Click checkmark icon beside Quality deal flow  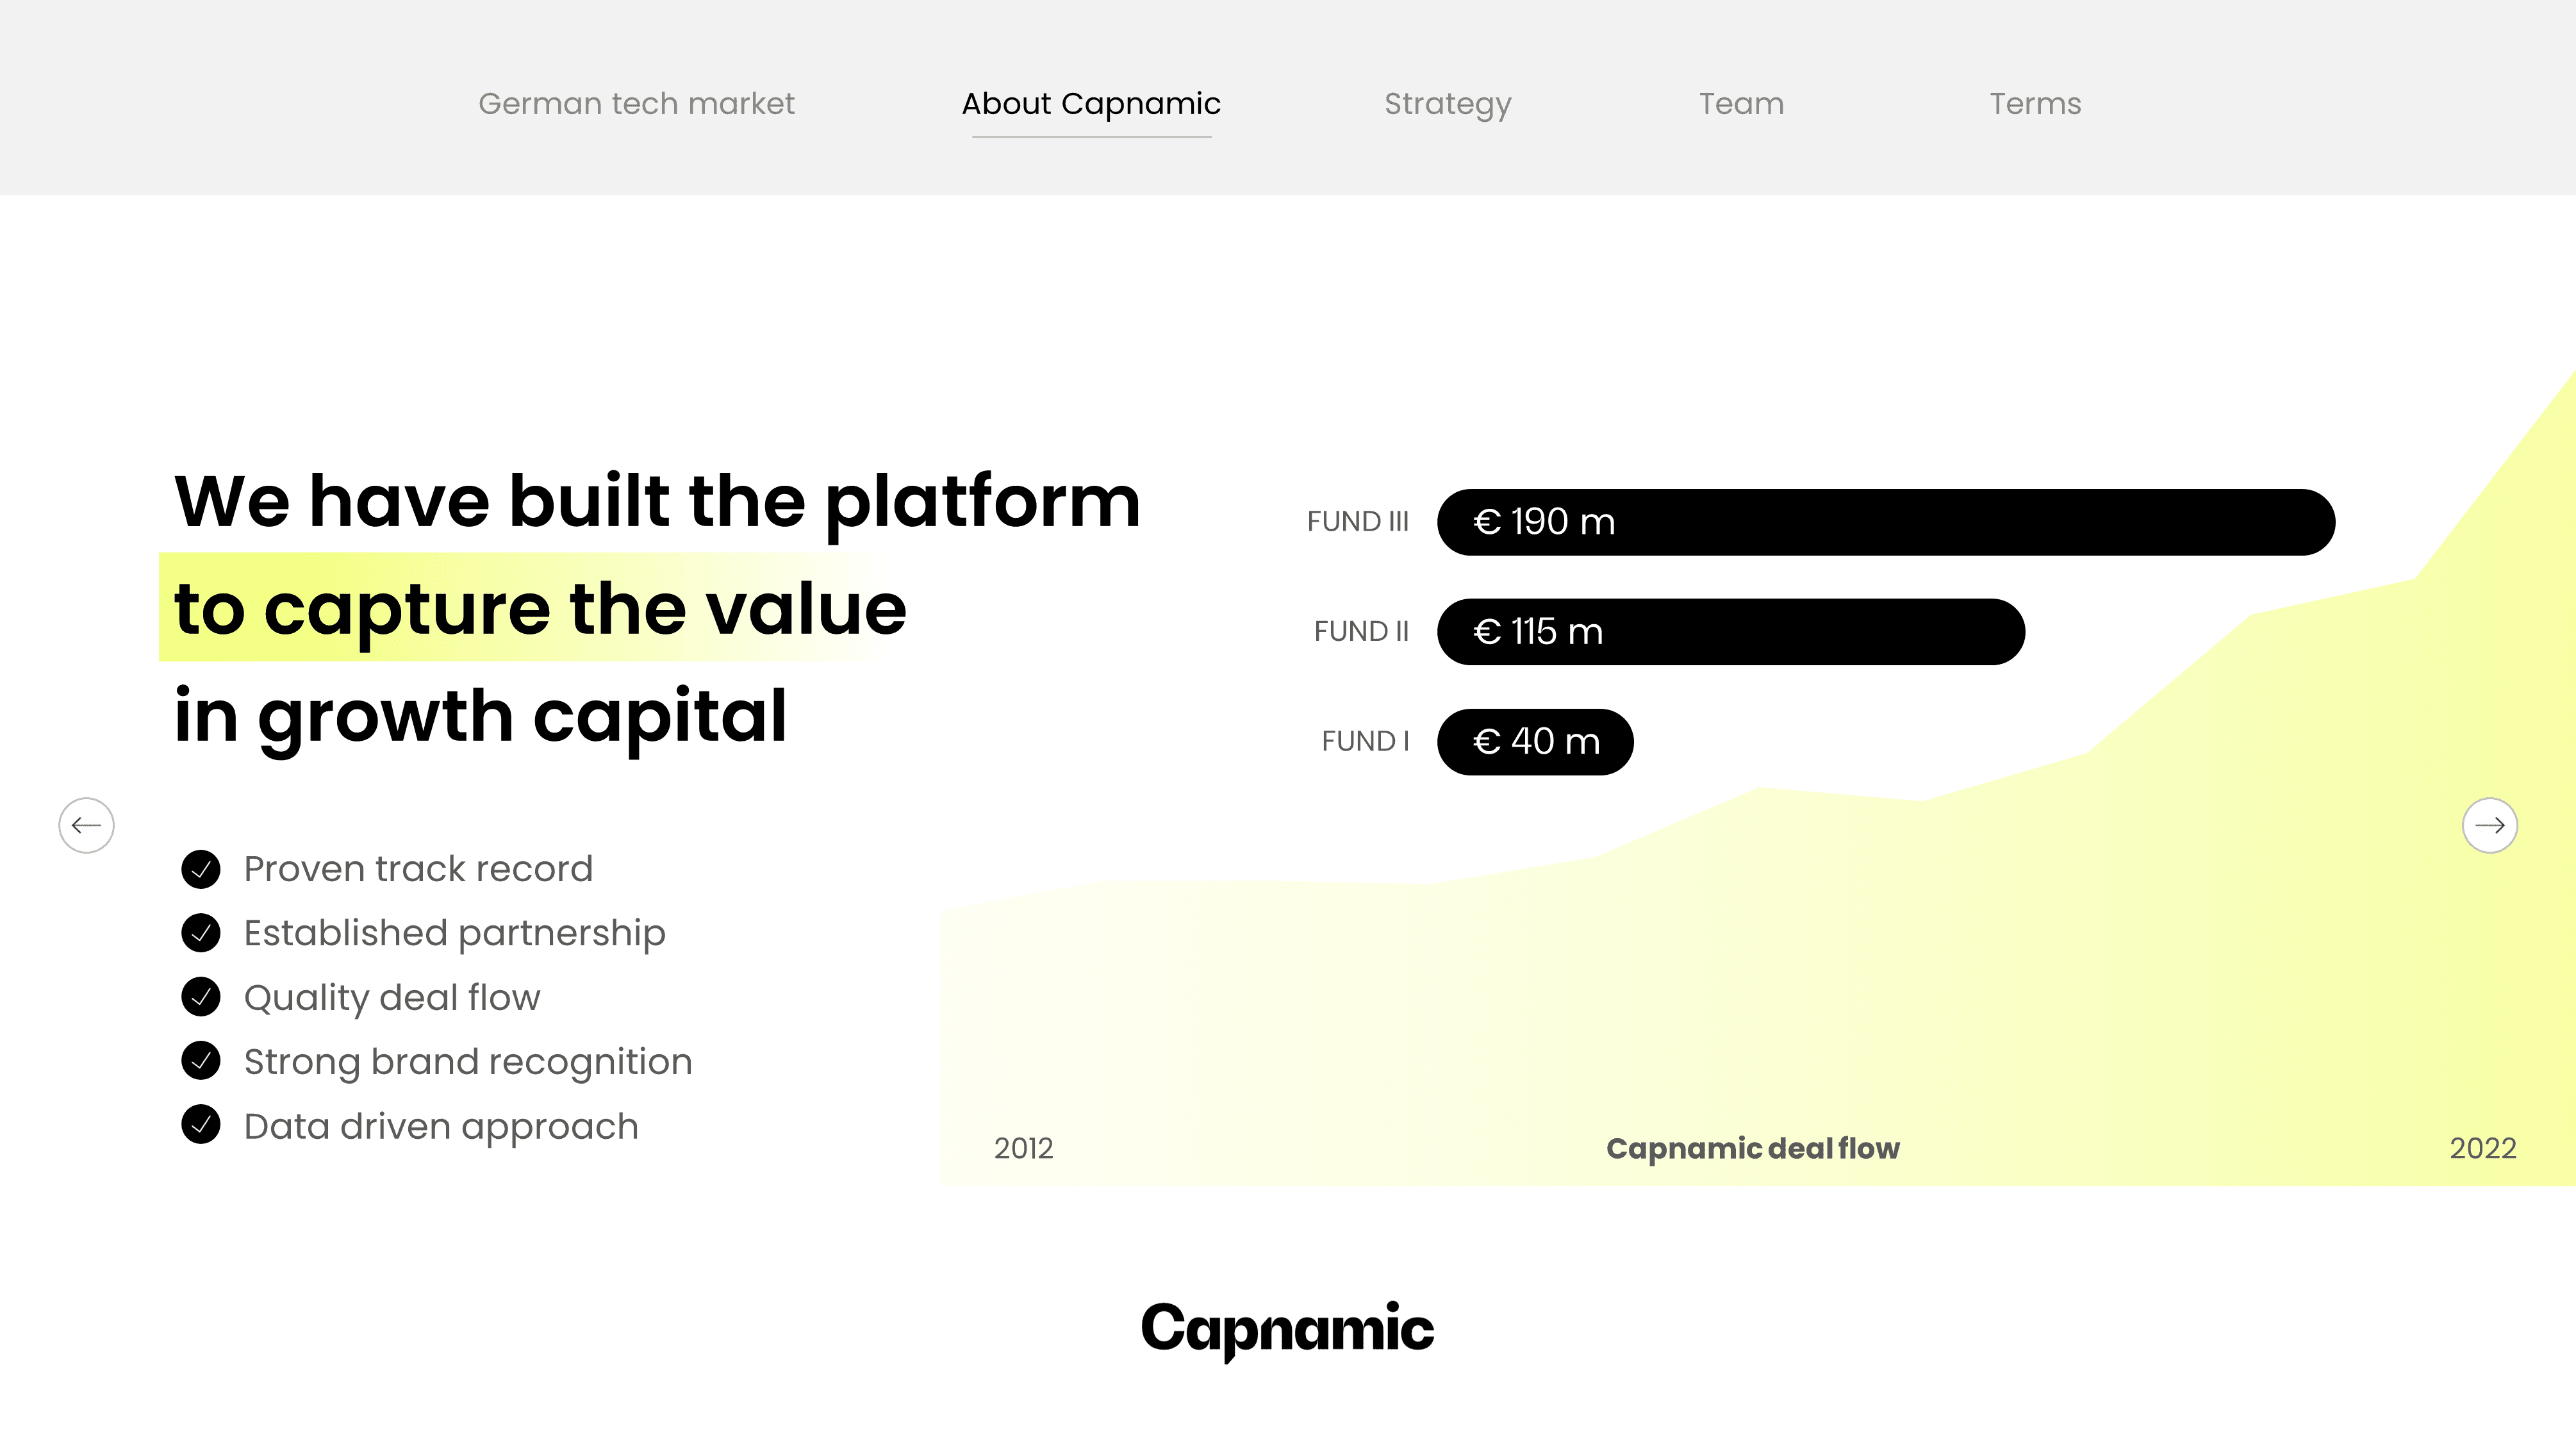(201, 997)
